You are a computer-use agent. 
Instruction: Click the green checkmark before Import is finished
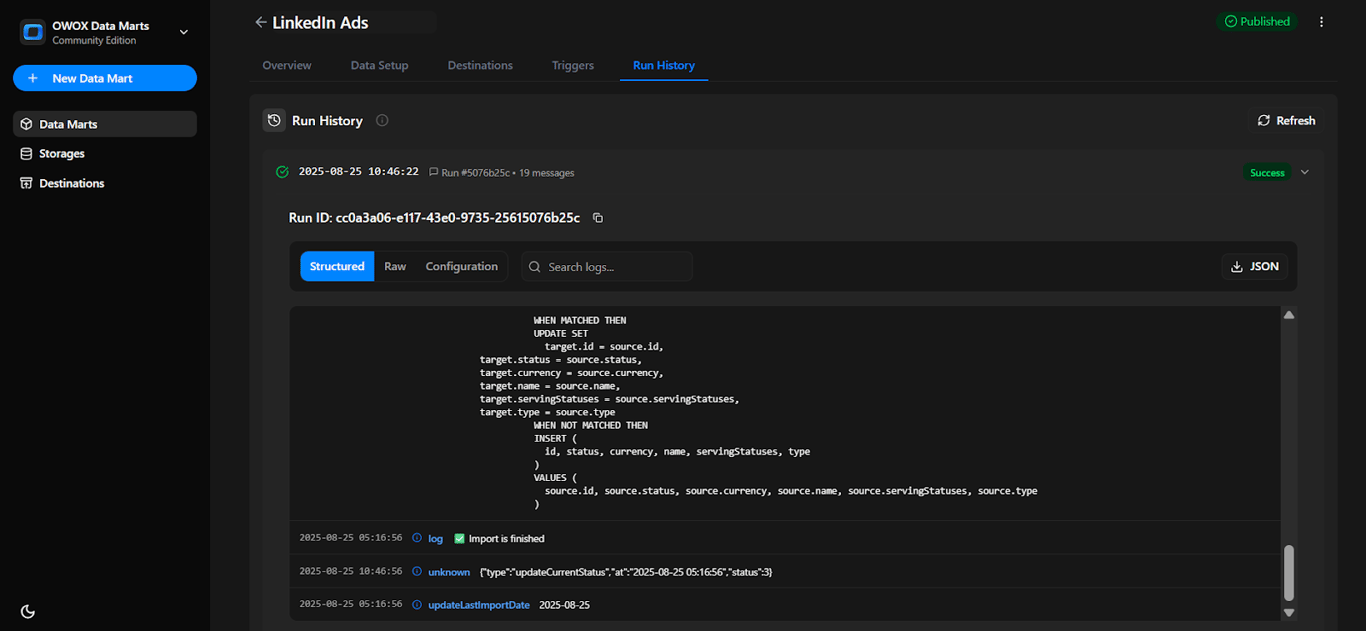[x=460, y=538]
